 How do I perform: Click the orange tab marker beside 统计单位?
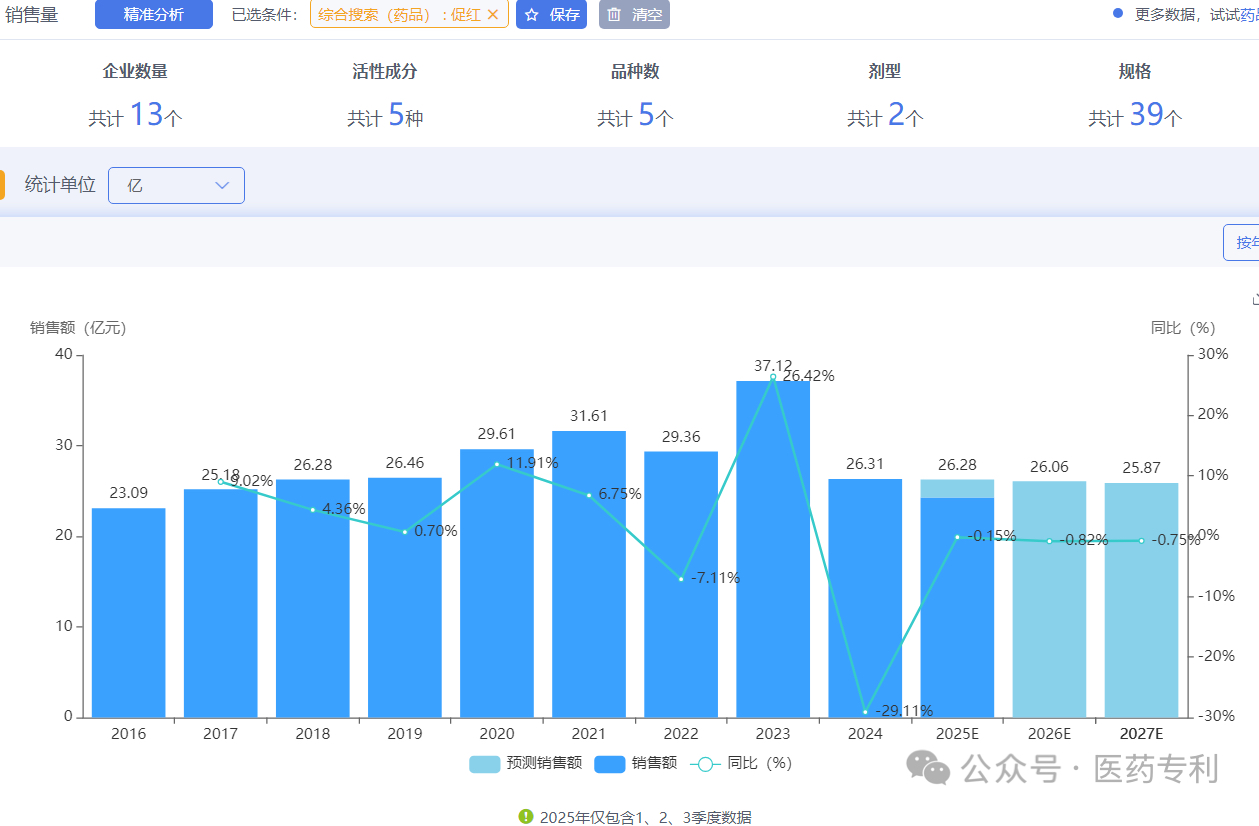point(3,185)
